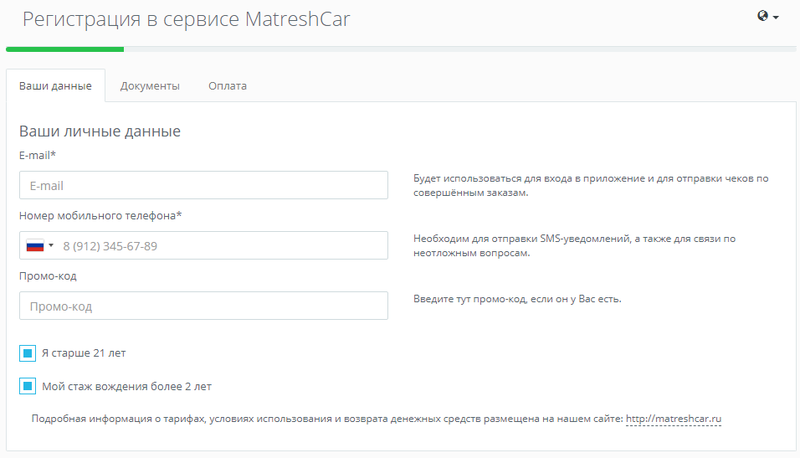
Task: Click the 'Промо-код' label above the field
Action: (48, 276)
